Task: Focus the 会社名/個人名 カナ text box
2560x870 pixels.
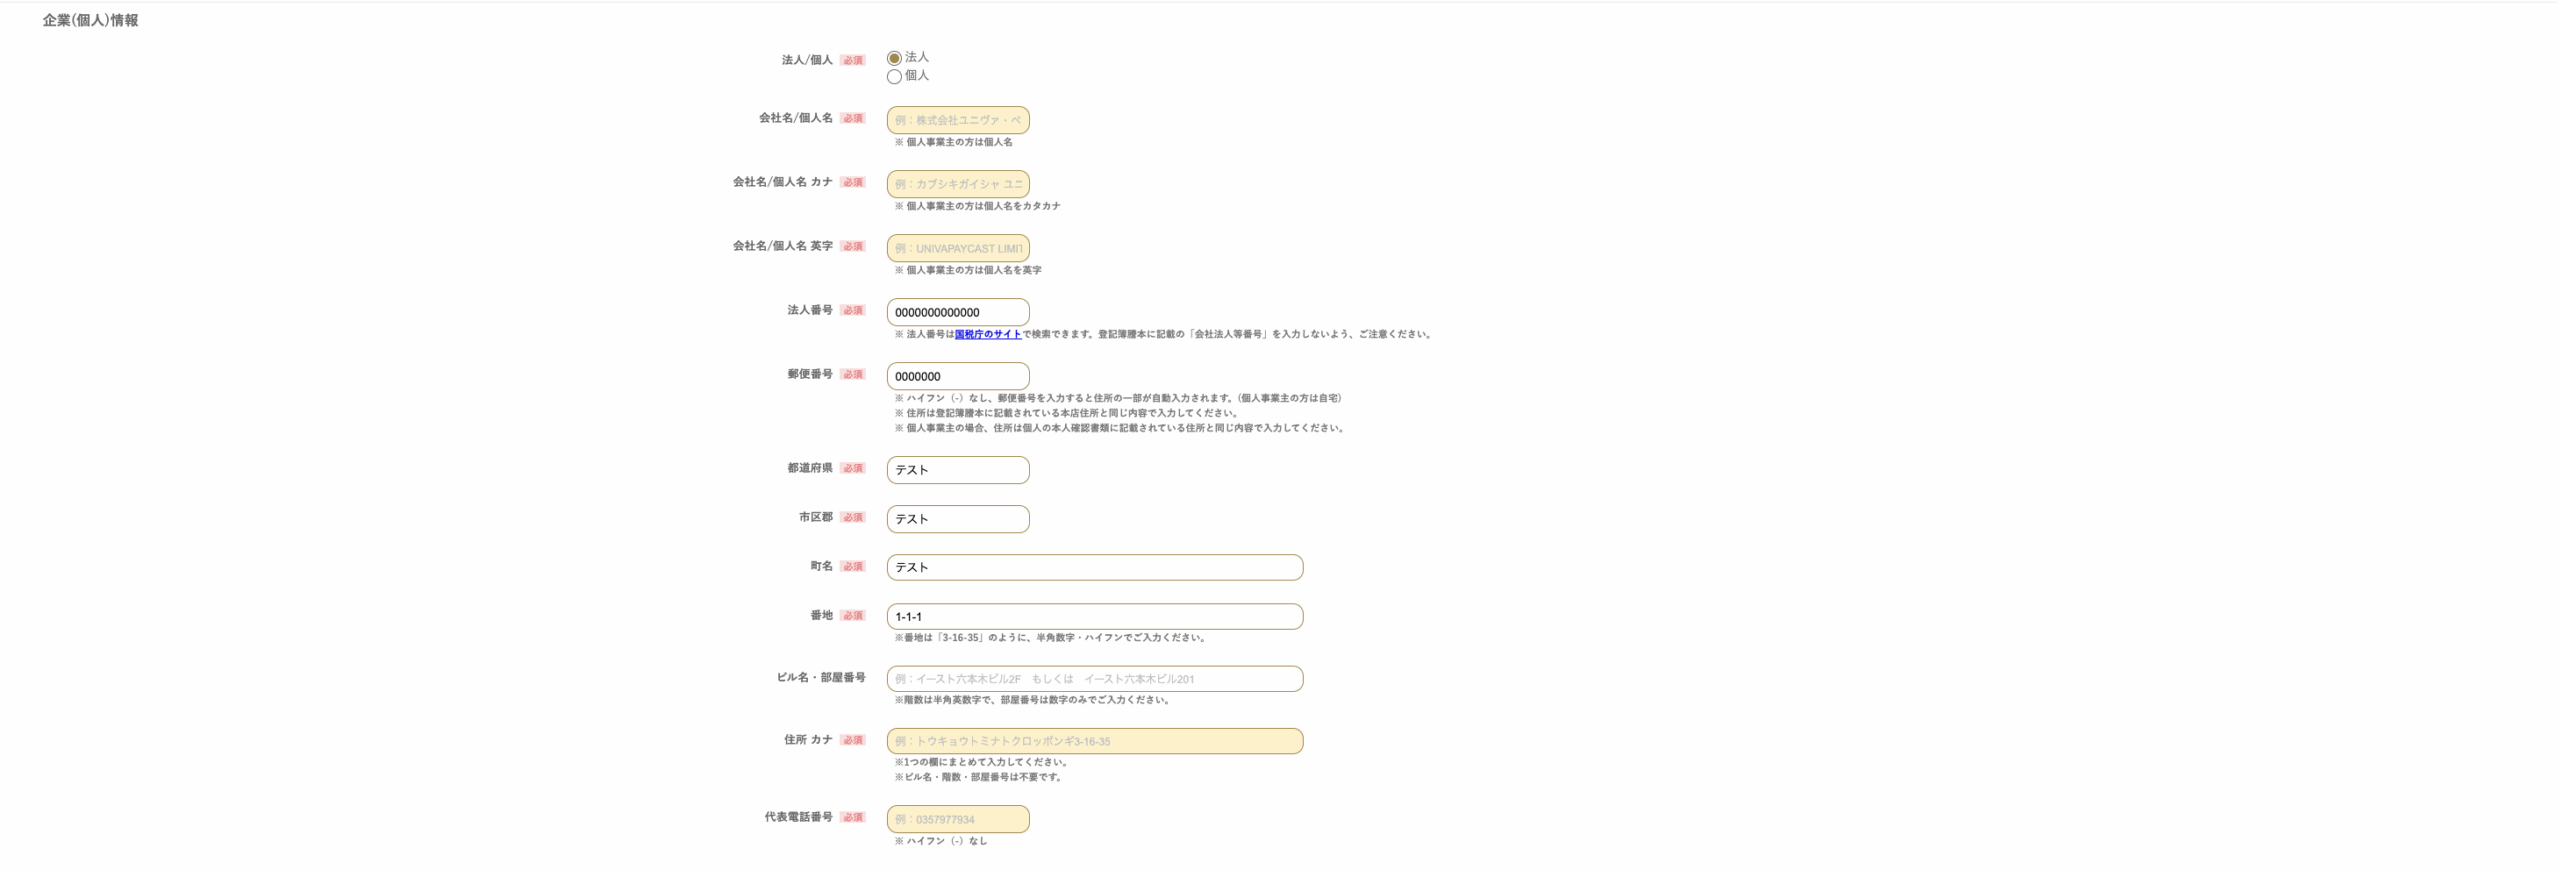Action: pyautogui.click(x=957, y=184)
